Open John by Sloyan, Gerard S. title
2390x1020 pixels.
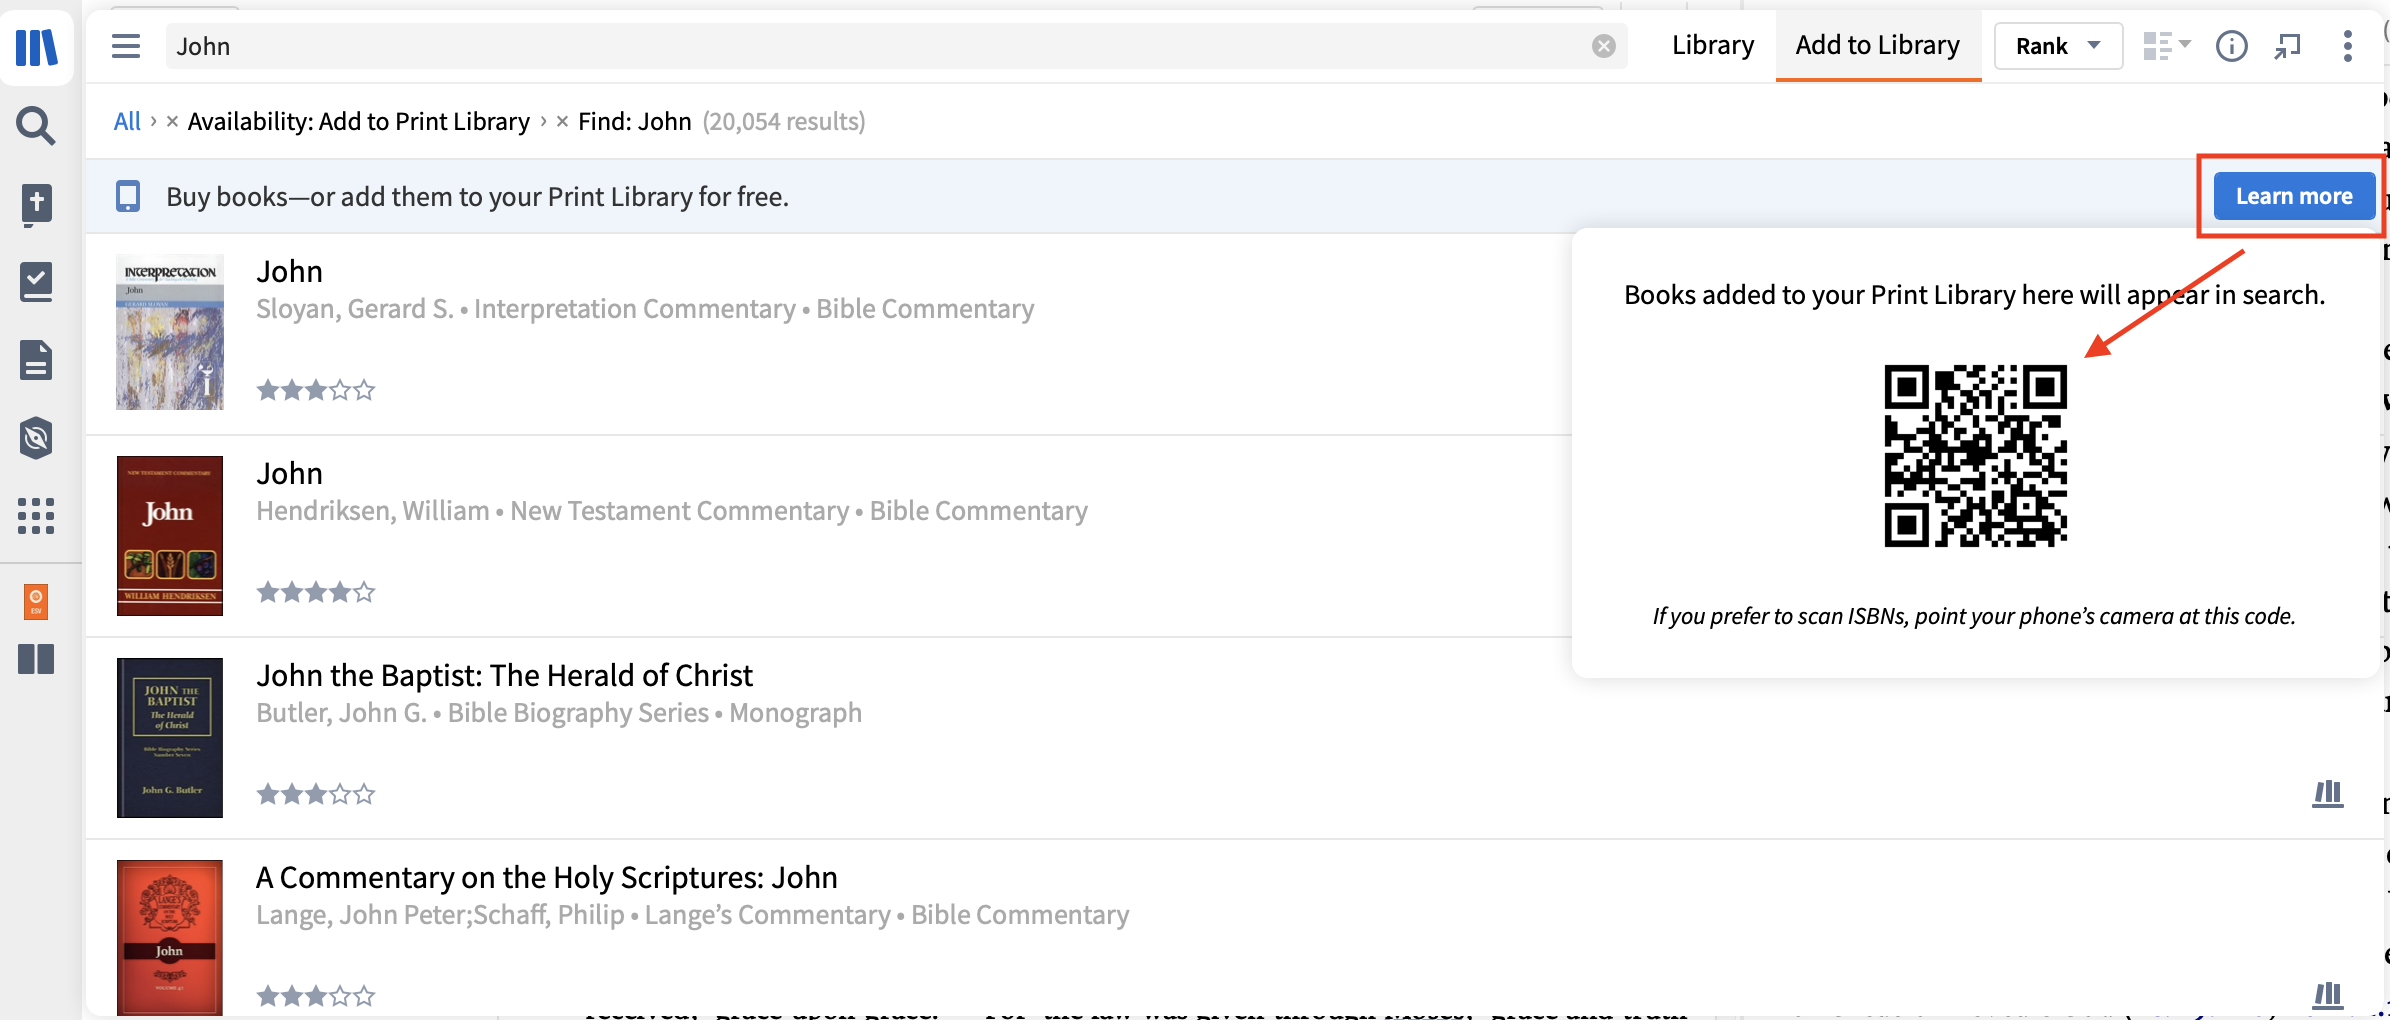pos(289,271)
